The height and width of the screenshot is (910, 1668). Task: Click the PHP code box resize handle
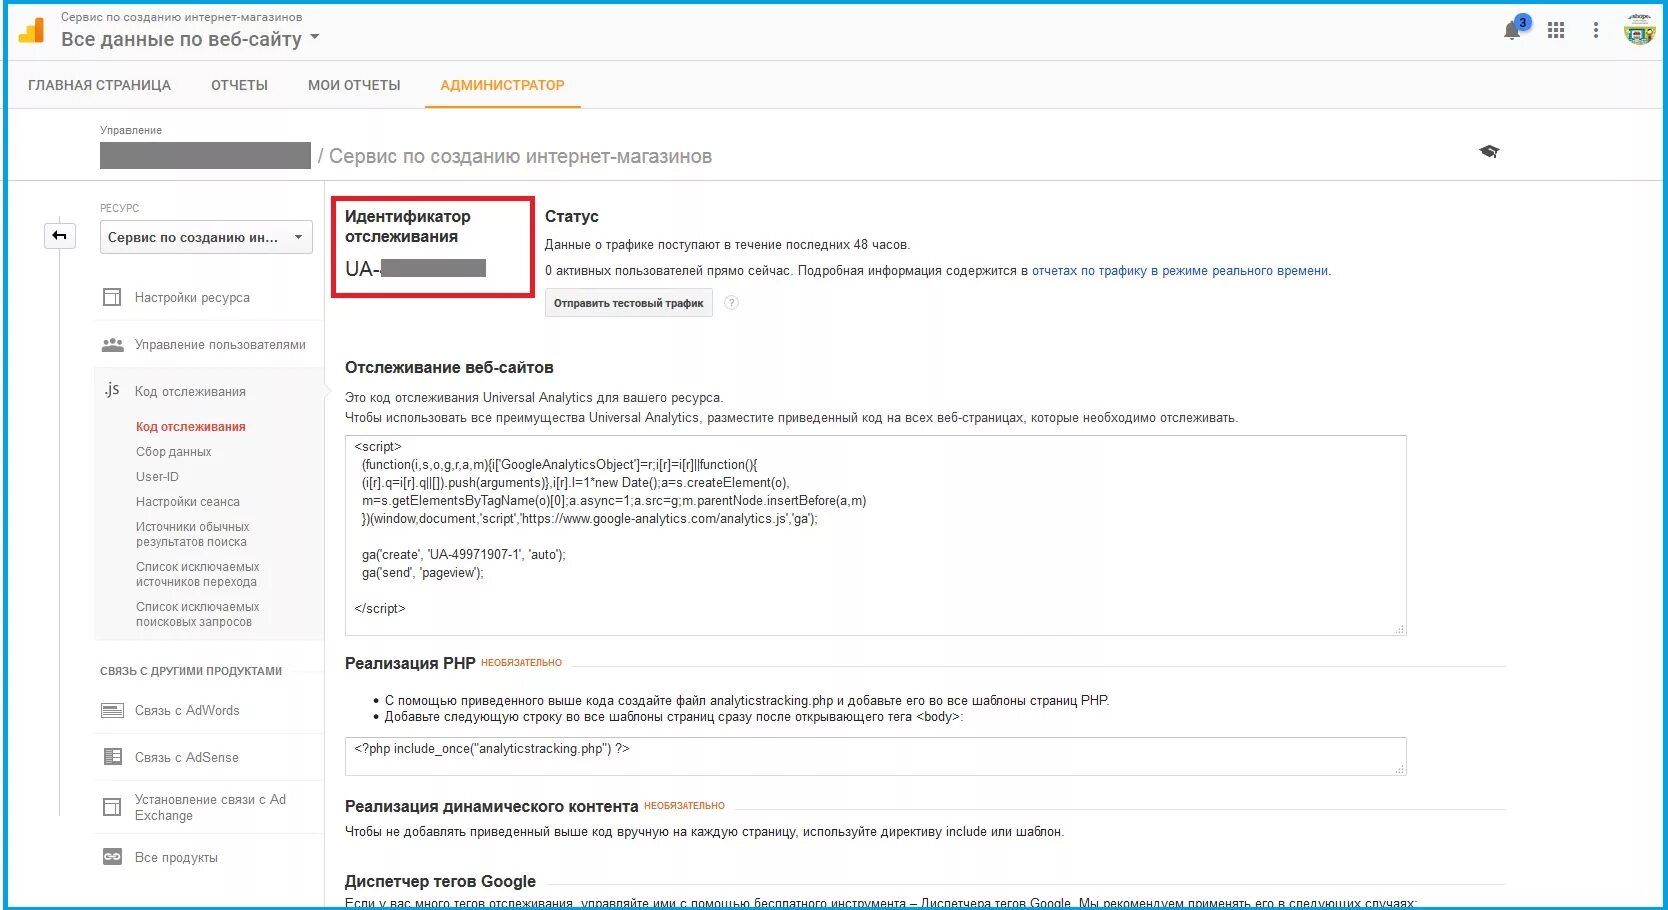[1399, 768]
